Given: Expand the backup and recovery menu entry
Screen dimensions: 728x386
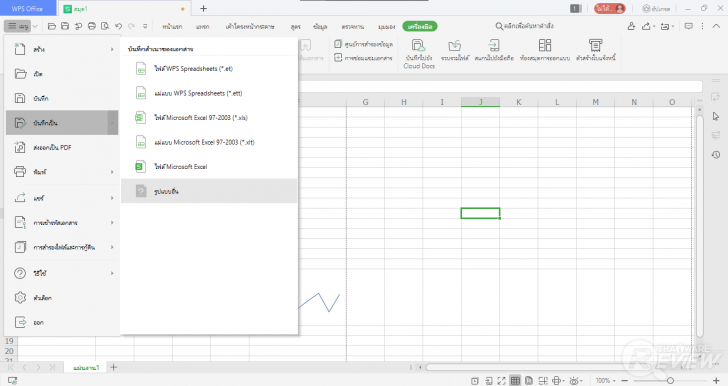Looking at the screenshot, I should (62, 247).
